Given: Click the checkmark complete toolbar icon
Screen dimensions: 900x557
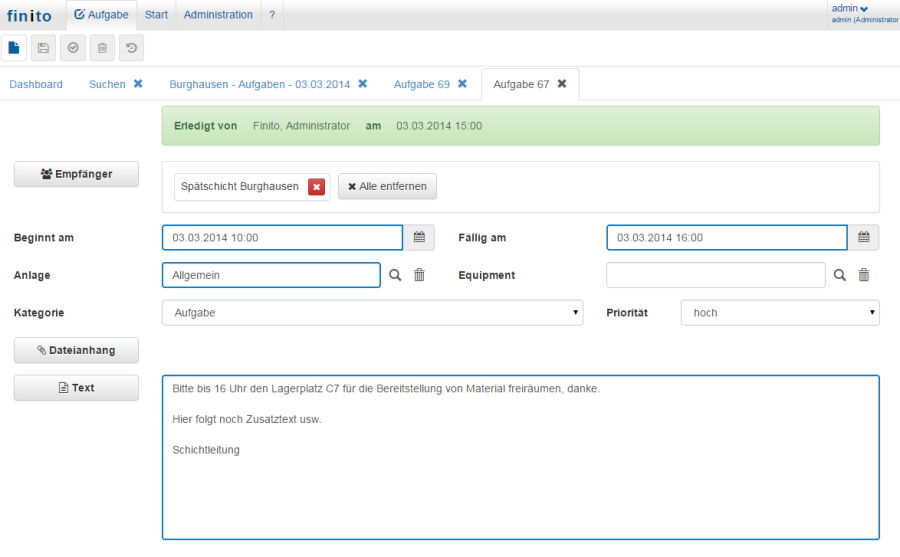Looking at the screenshot, I should (x=72, y=48).
